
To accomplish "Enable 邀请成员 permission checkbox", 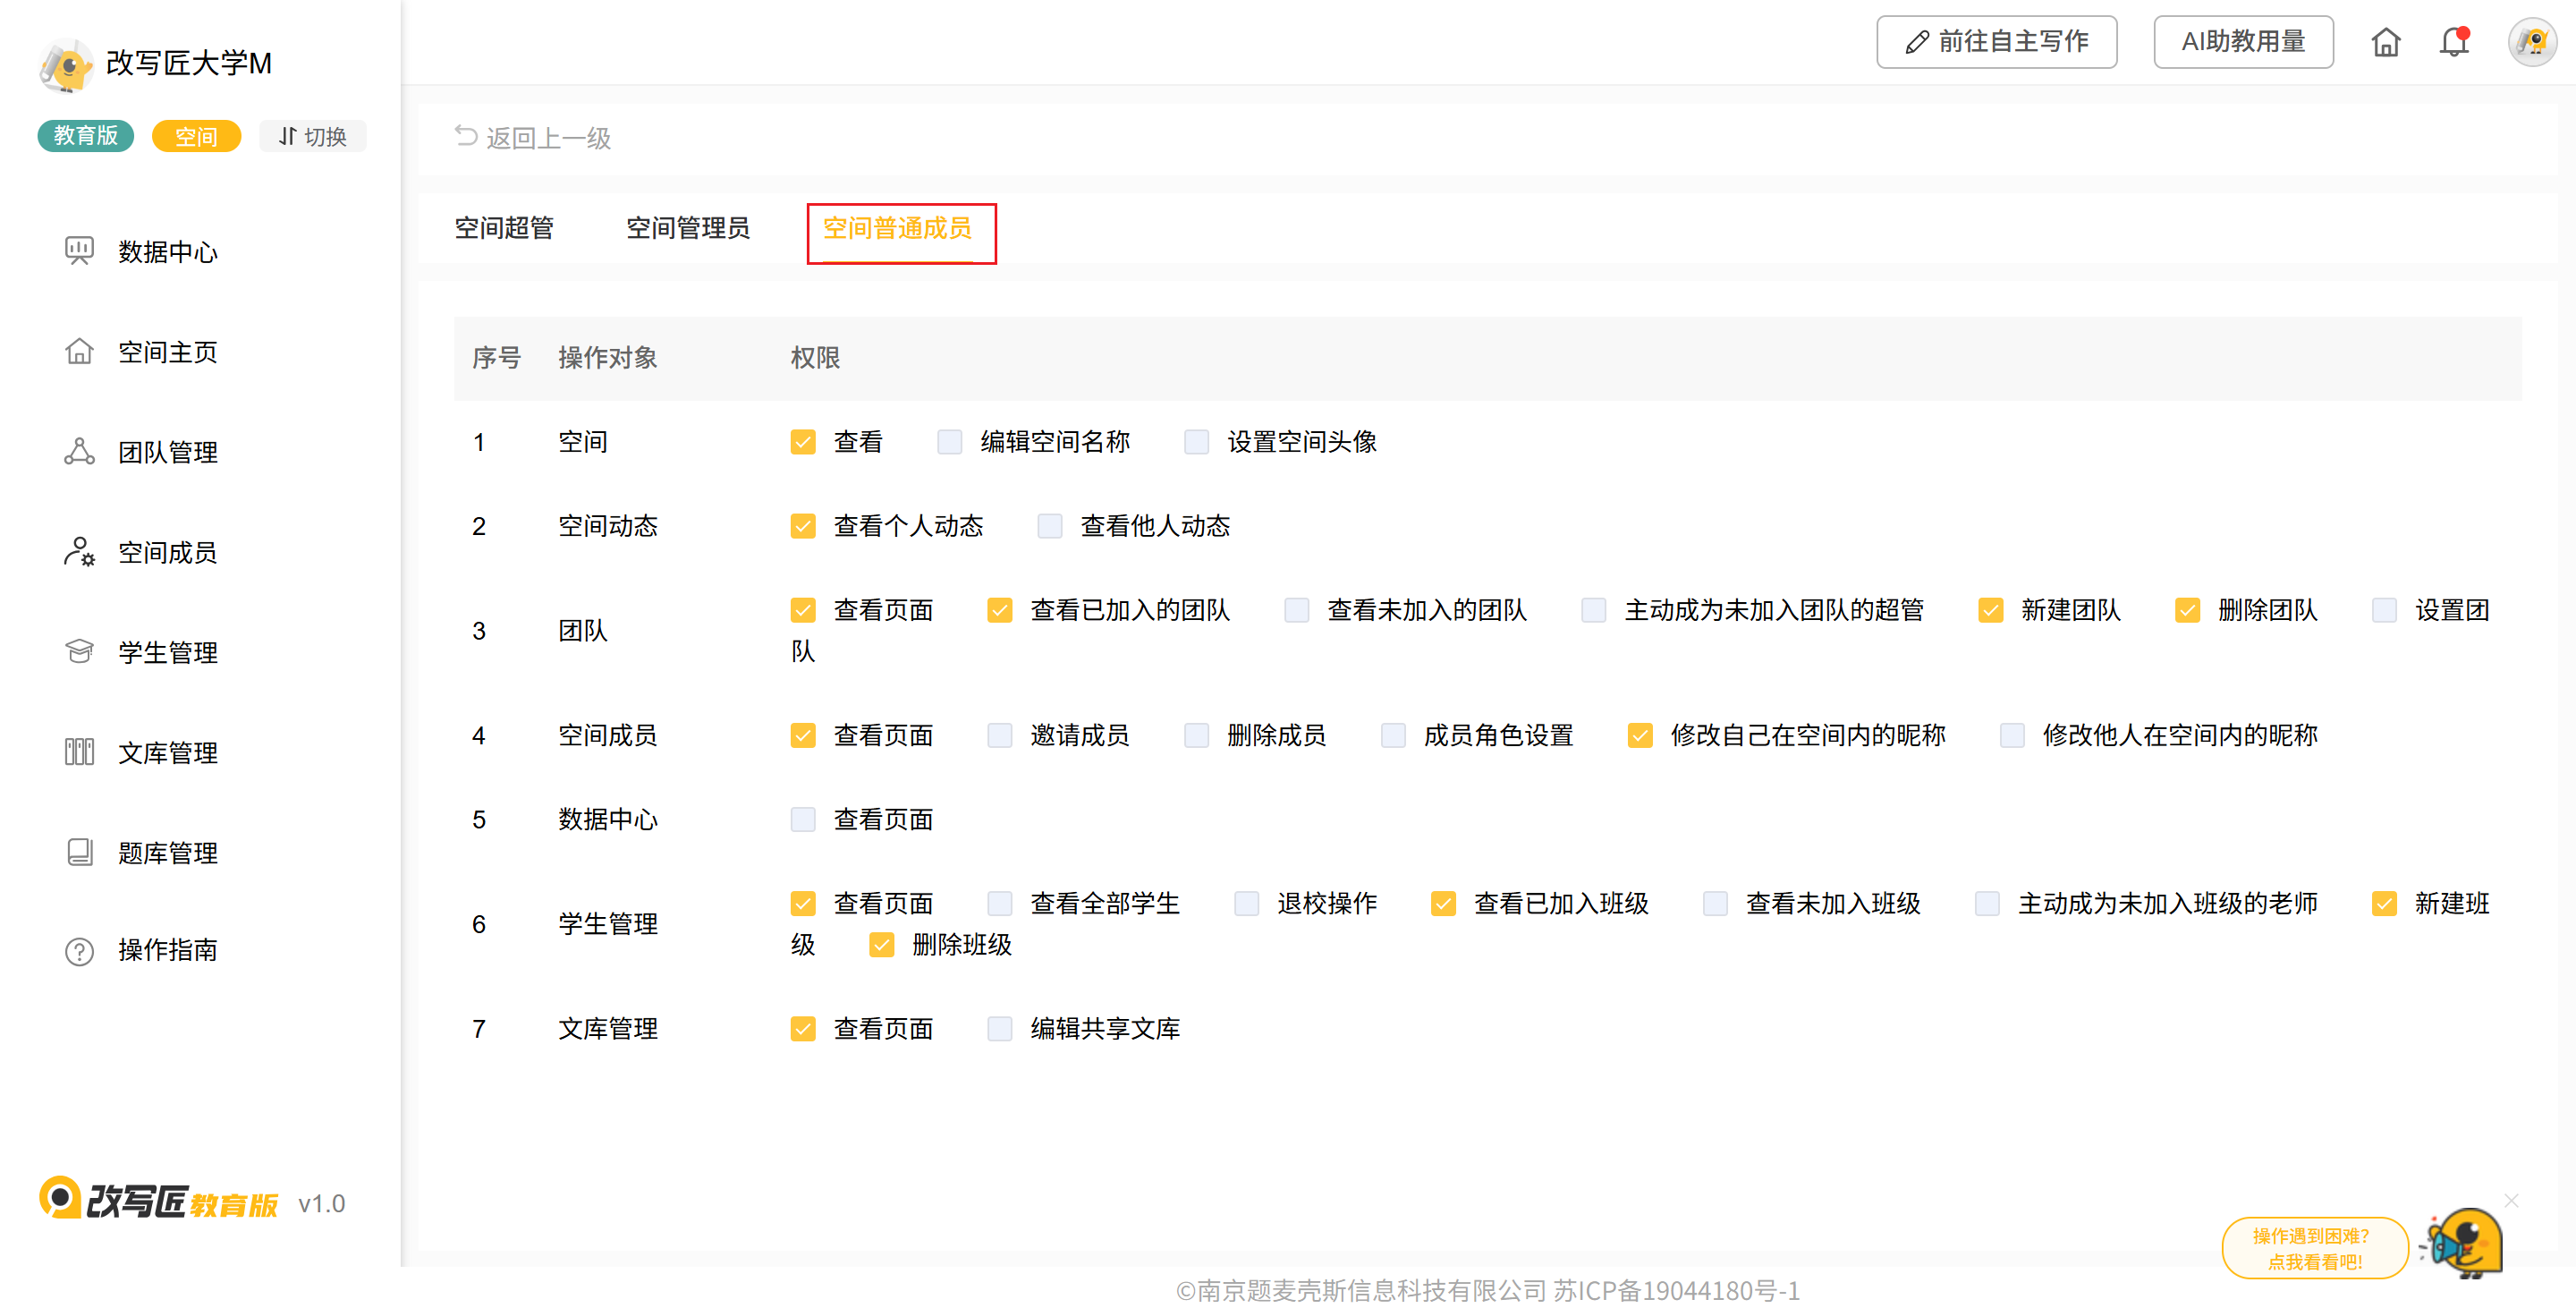I will point(999,736).
